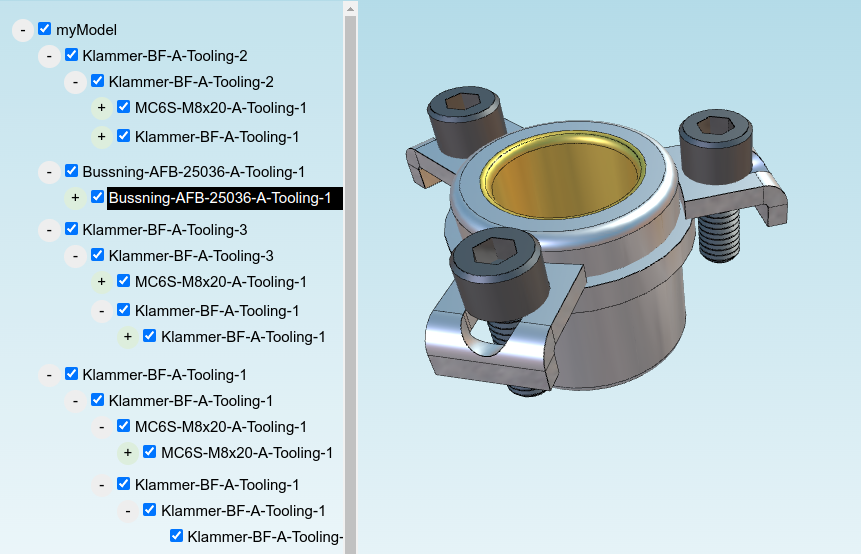861x554 pixels.
Task: Click the scrollbar up arrow
Action: (x=350, y=9)
